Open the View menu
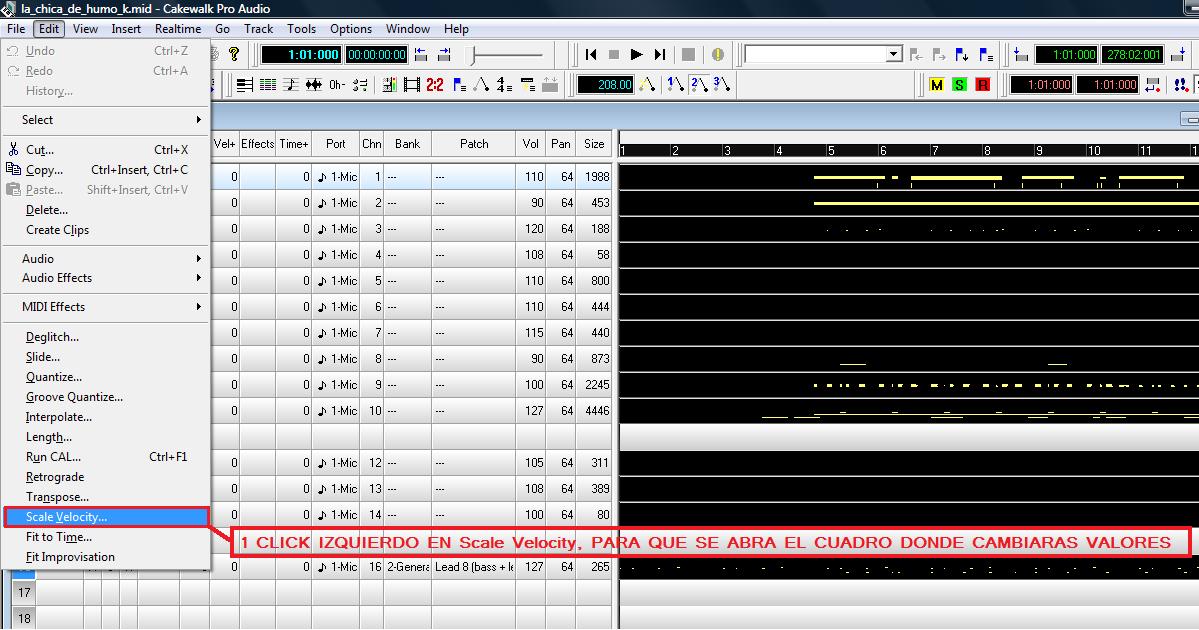The height and width of the screenshot is (630, 1199). [85, 29]
